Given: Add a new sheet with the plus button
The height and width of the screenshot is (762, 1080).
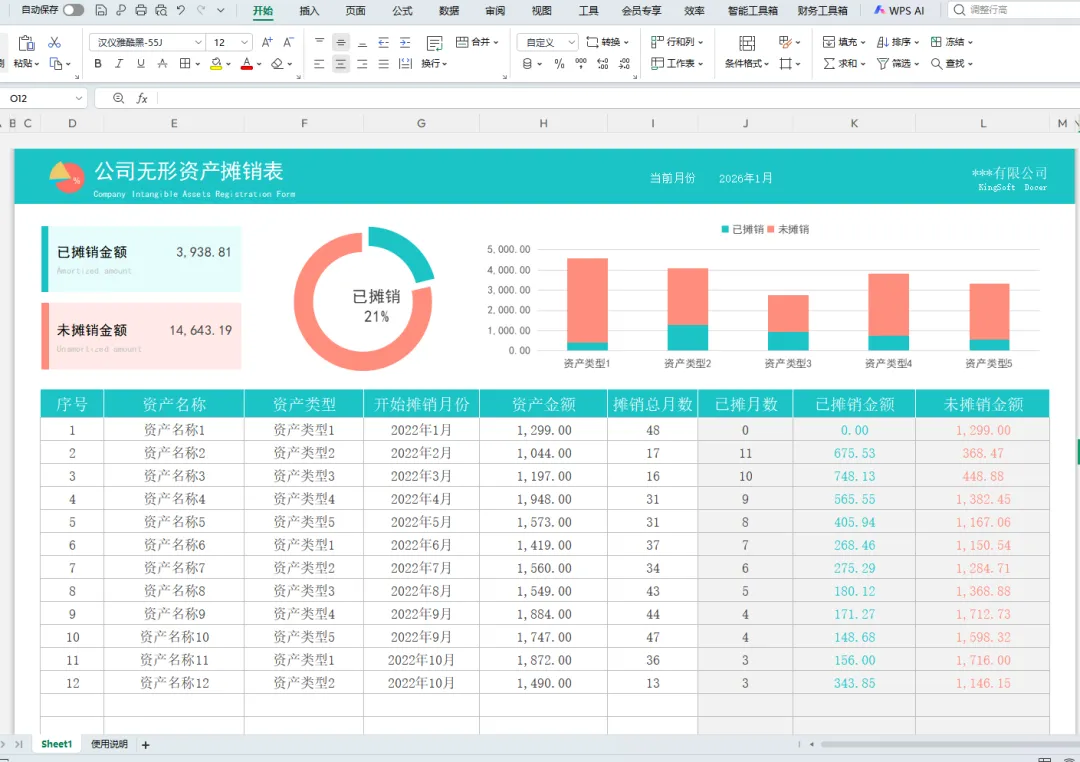Looking at the screenshot, I should click(x=145, y=745).
